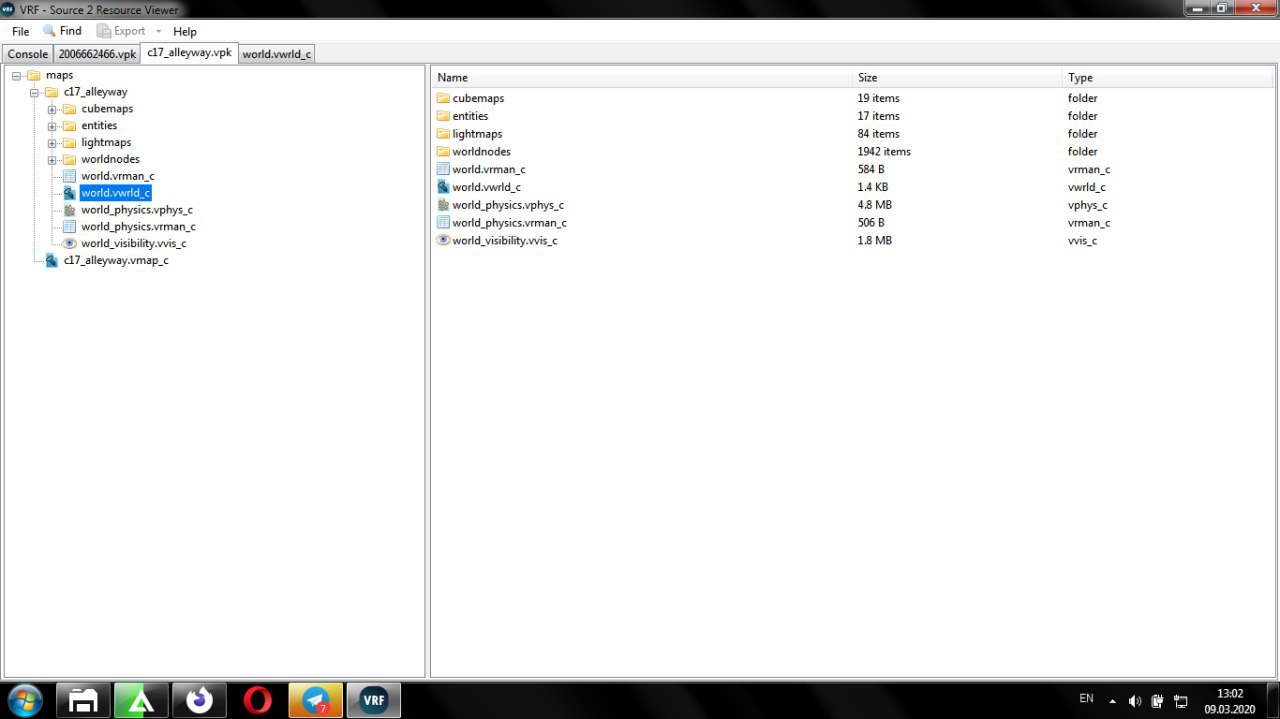
Task: Show hidden system tray icons arrow
Action: point(1112,701)
